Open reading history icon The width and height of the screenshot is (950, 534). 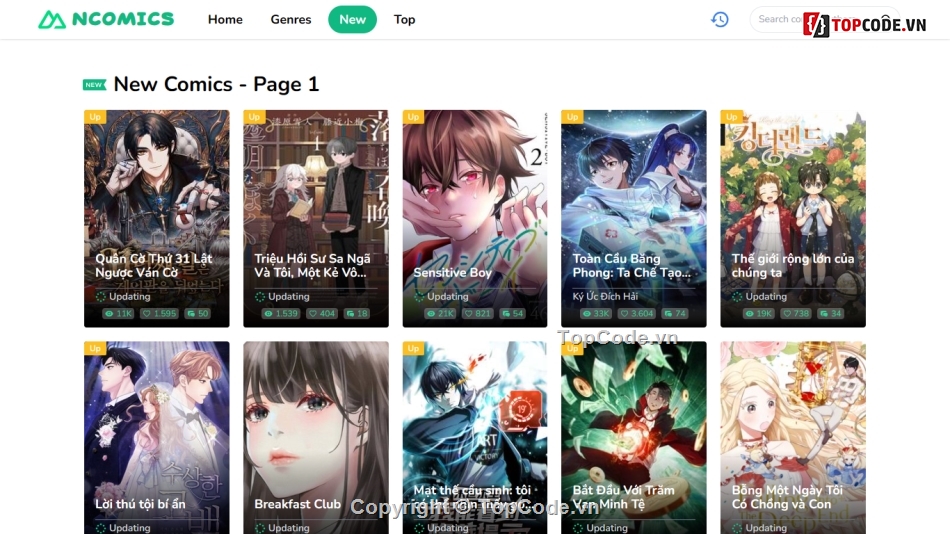point(720,19)
